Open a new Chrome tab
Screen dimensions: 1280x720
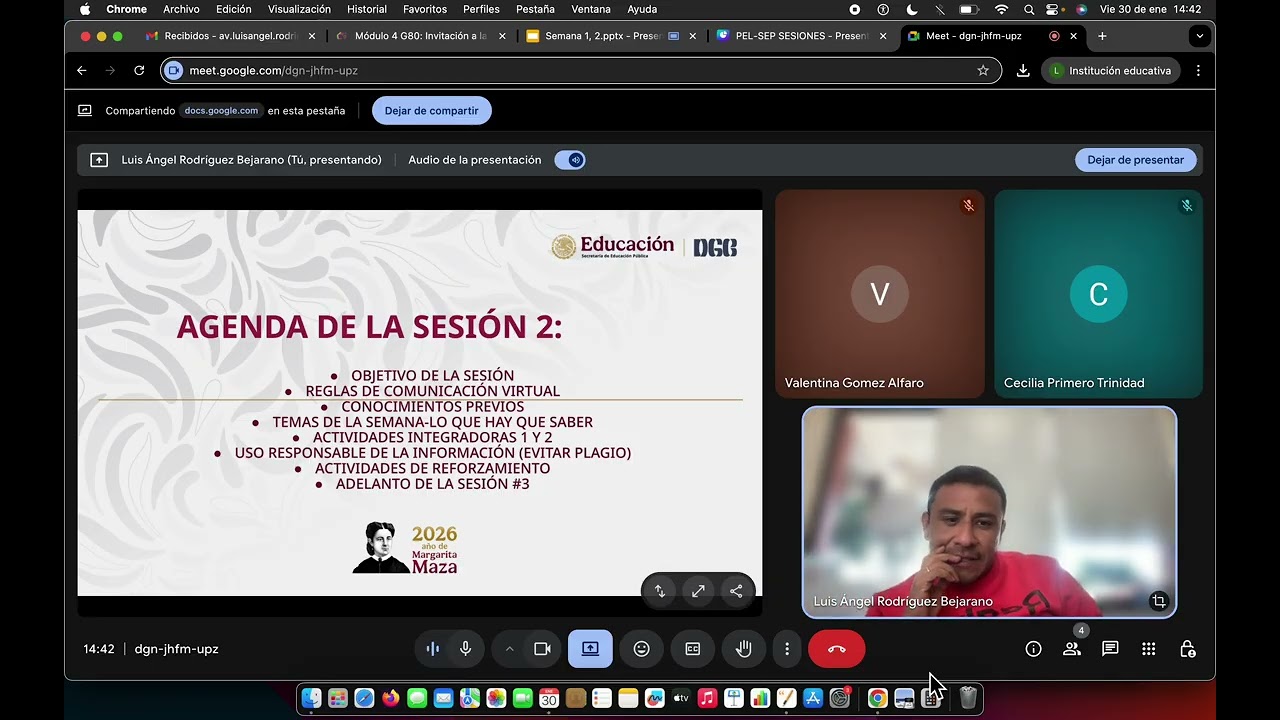click(x=1102, y=36)
